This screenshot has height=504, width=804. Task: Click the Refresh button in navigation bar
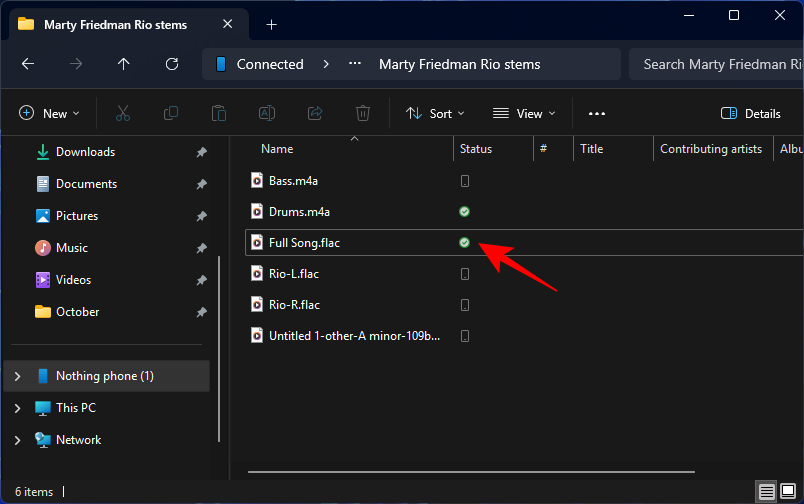point(172,64)
